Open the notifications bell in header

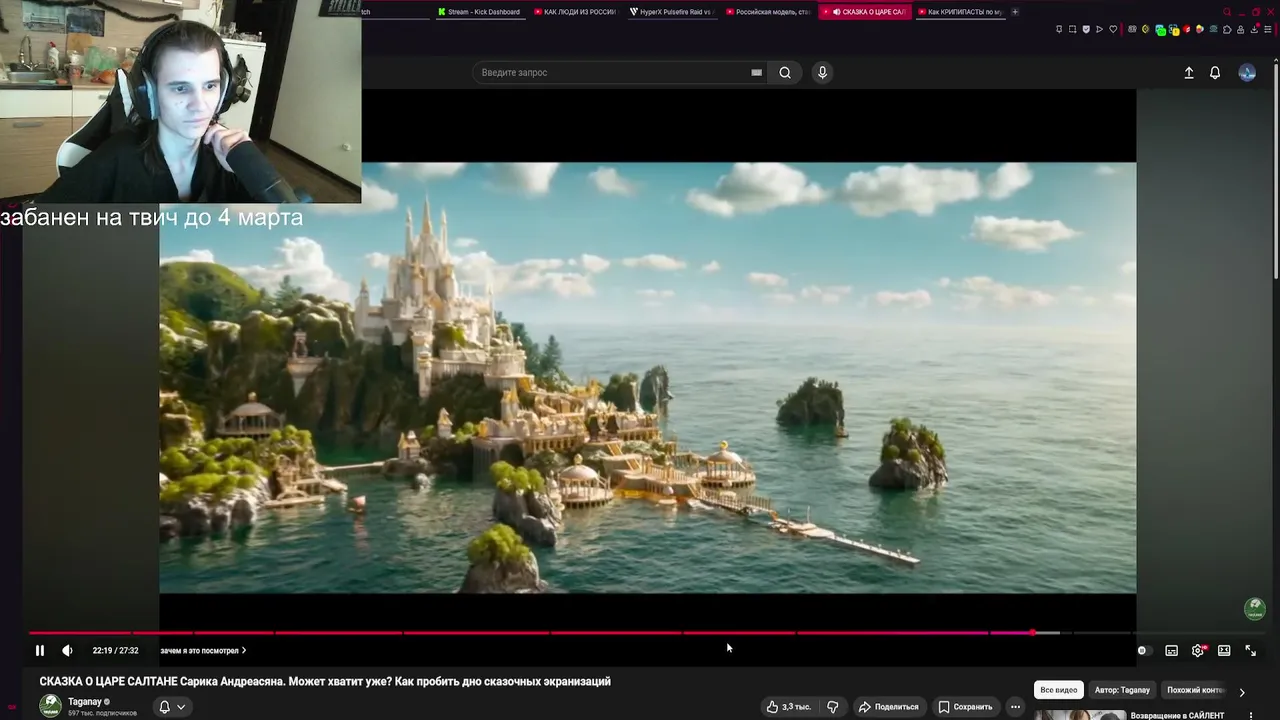click(1215, 72)
